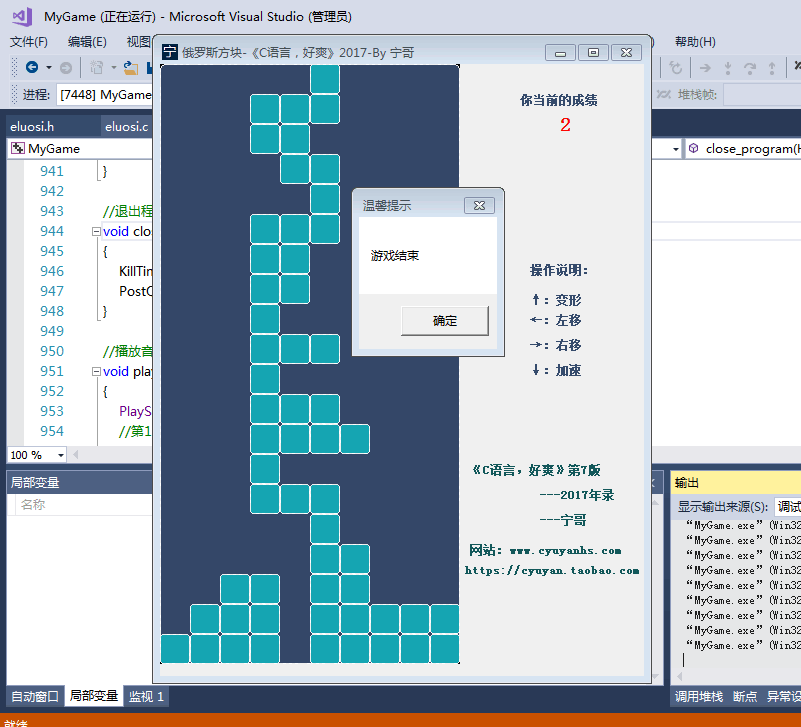Click the 你当前的成绩 label
This screenshot has width=801, height=727.
558,100
